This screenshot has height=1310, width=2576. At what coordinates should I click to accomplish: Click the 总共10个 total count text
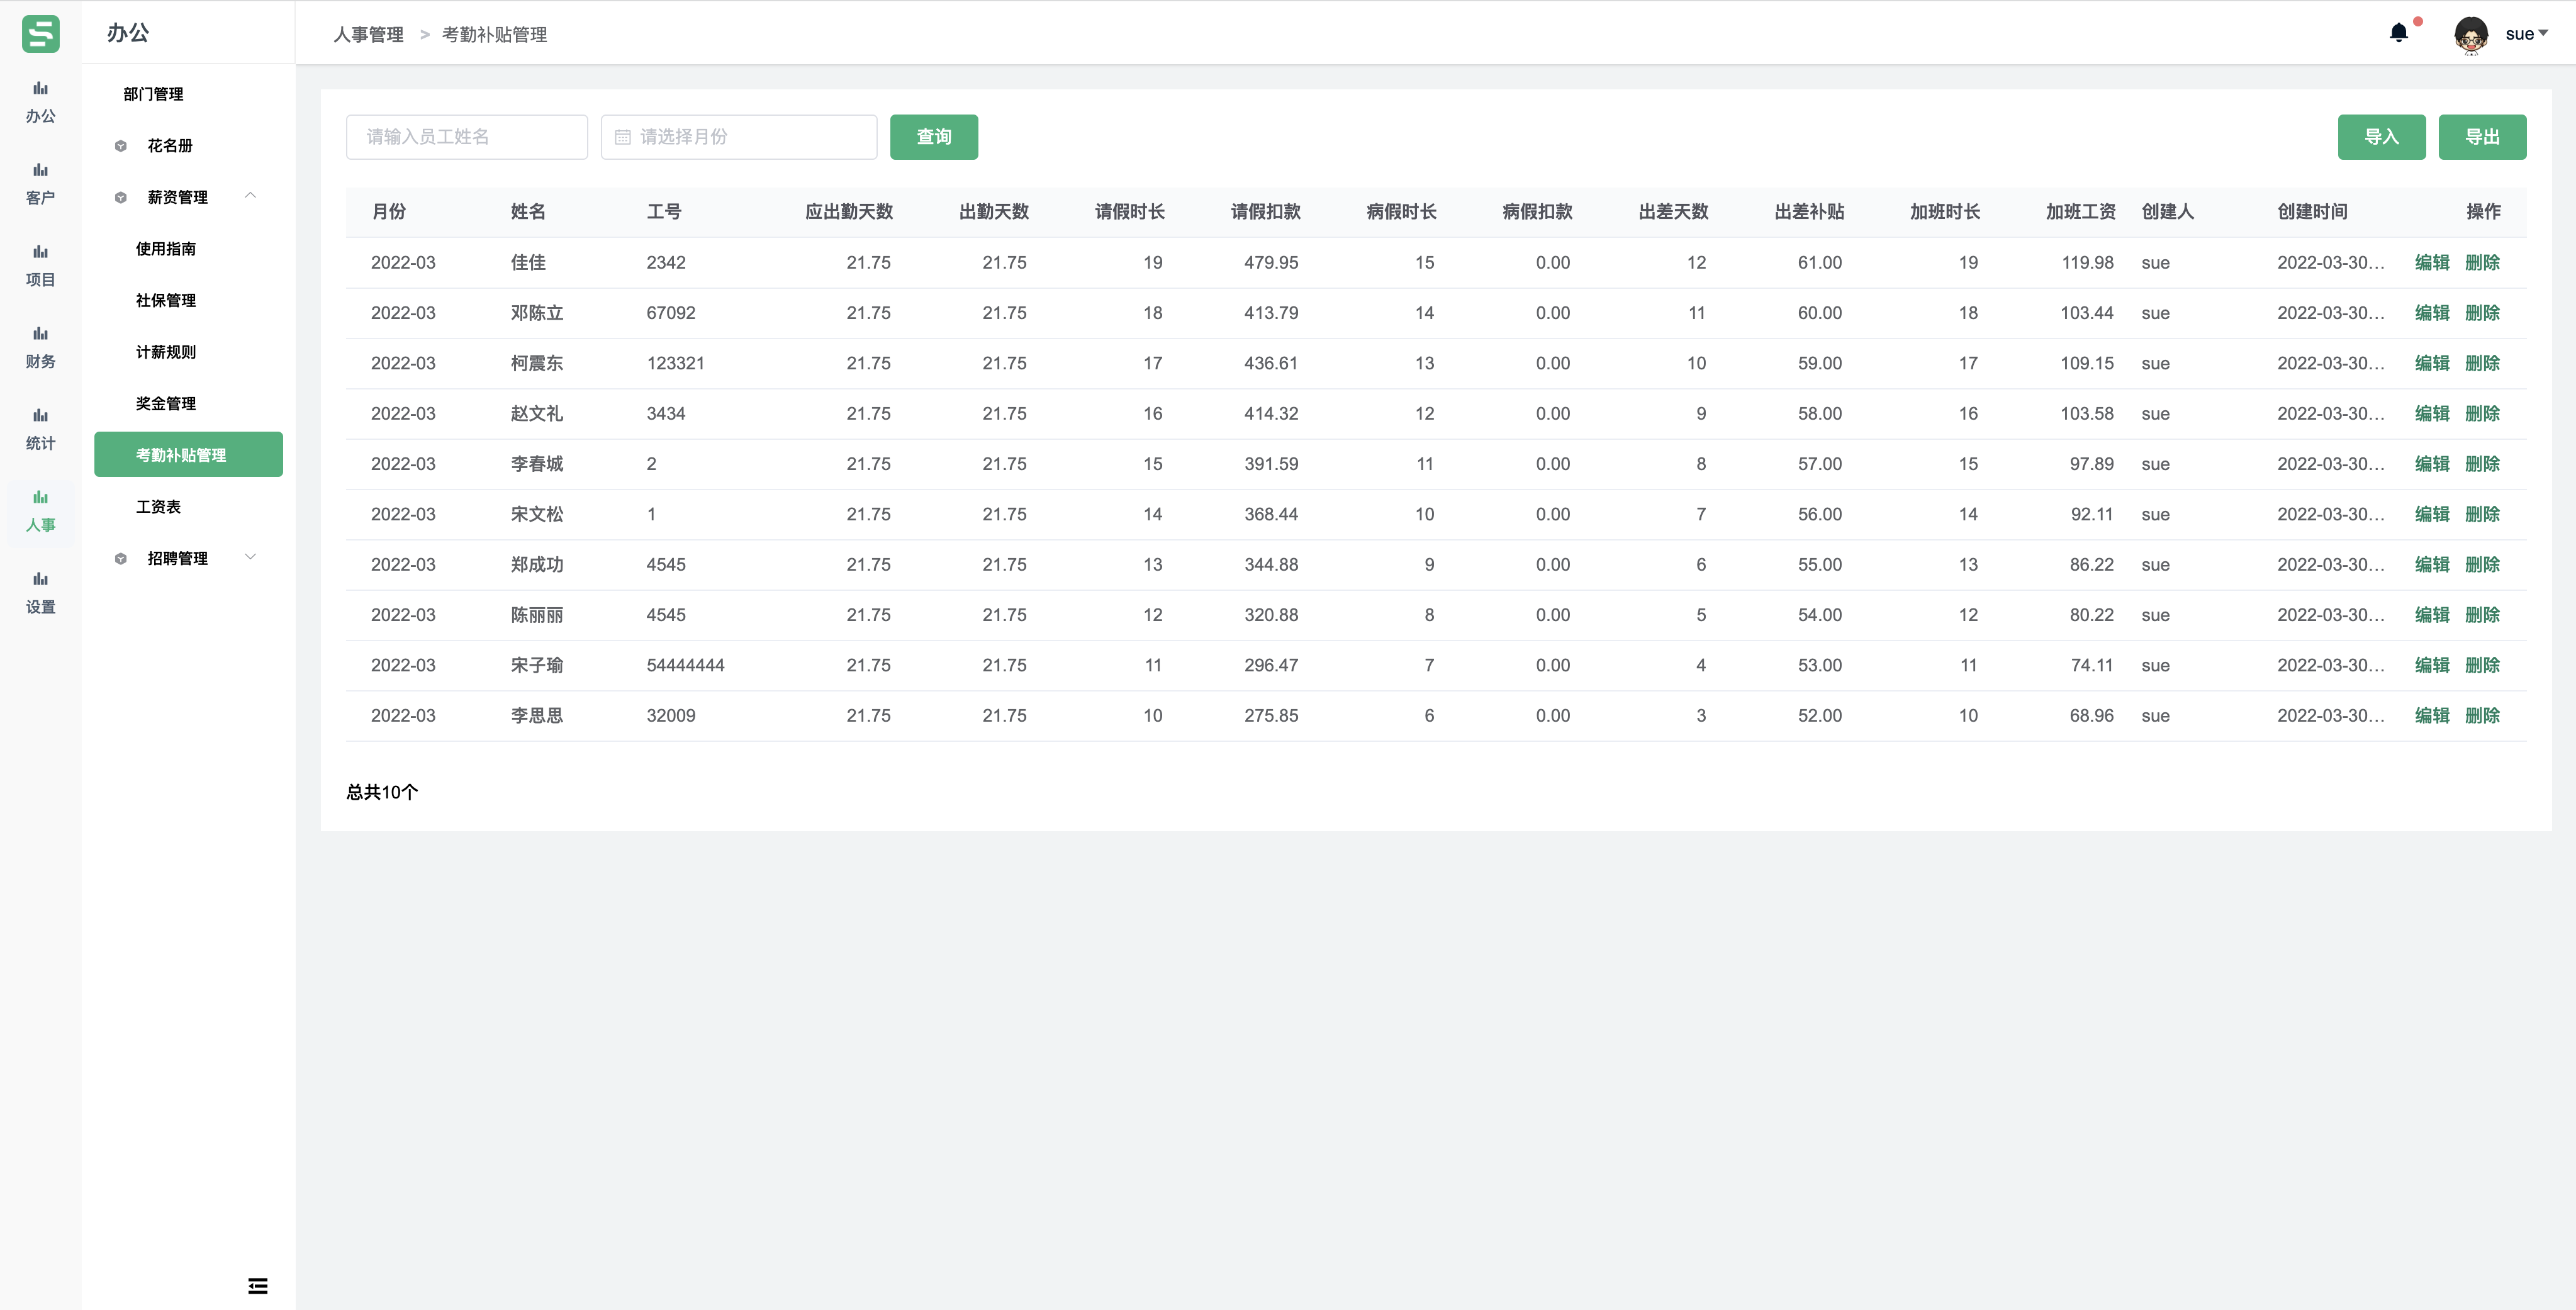click(382, 792)
